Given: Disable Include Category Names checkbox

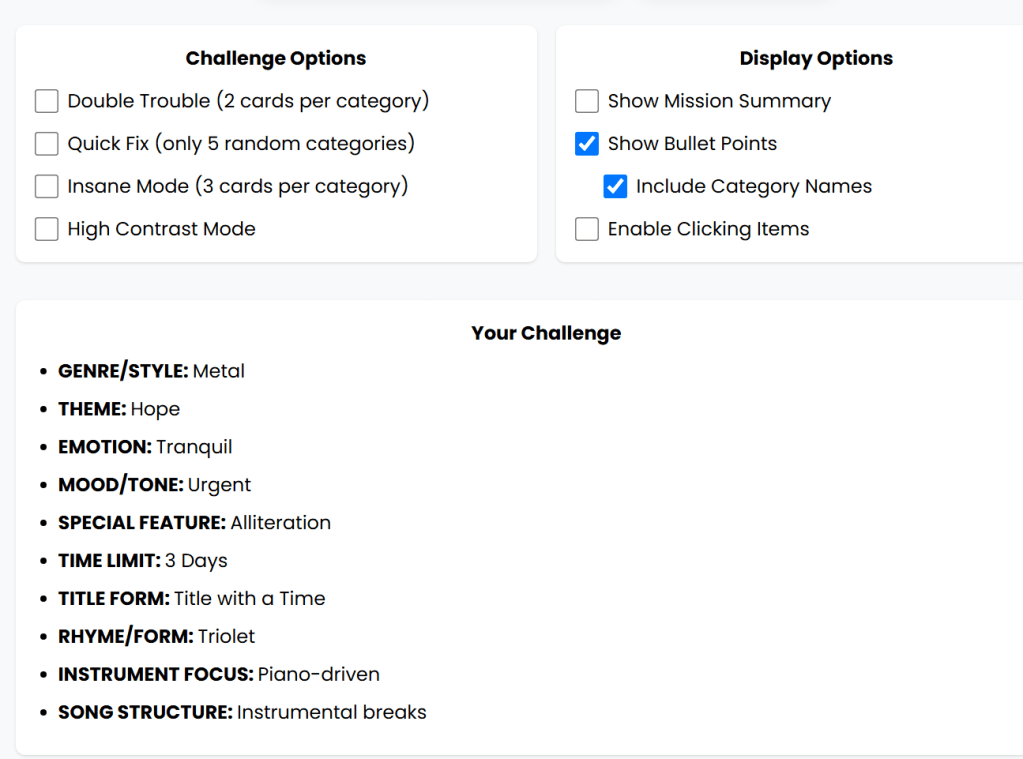Looking at the screenshot, I should (615, 186).
